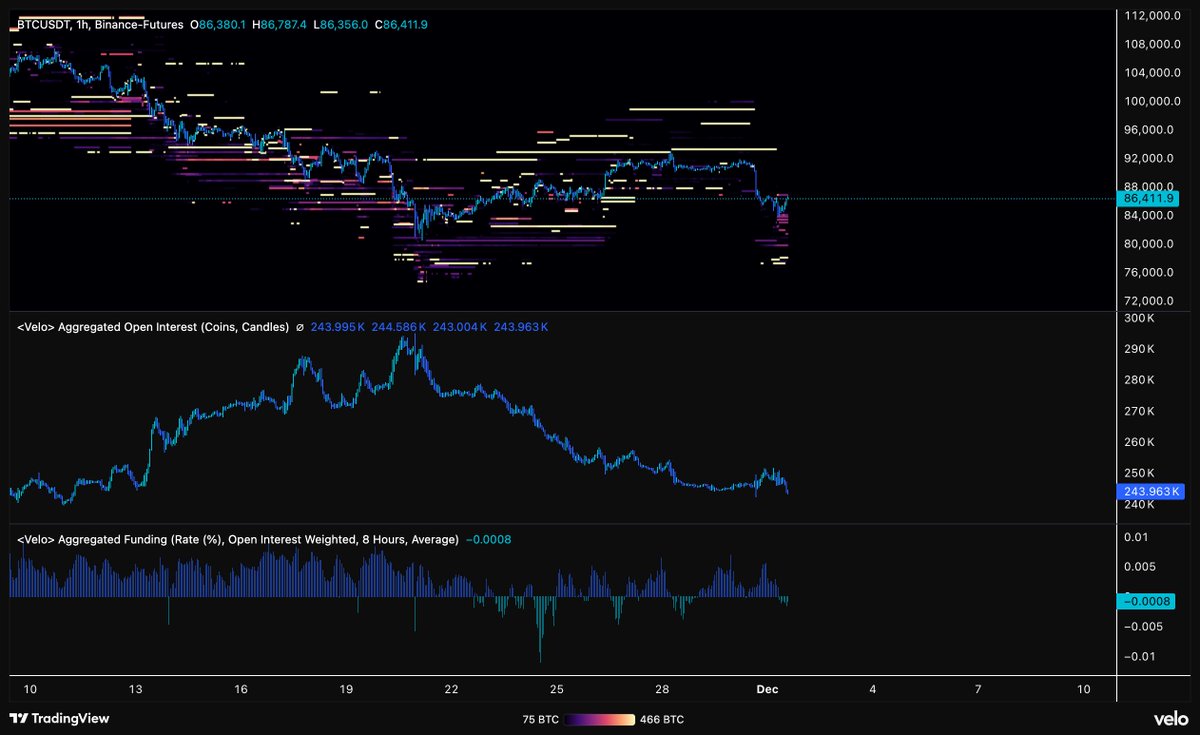Click the 270K Open Interest axis label

click(1139, 411)
